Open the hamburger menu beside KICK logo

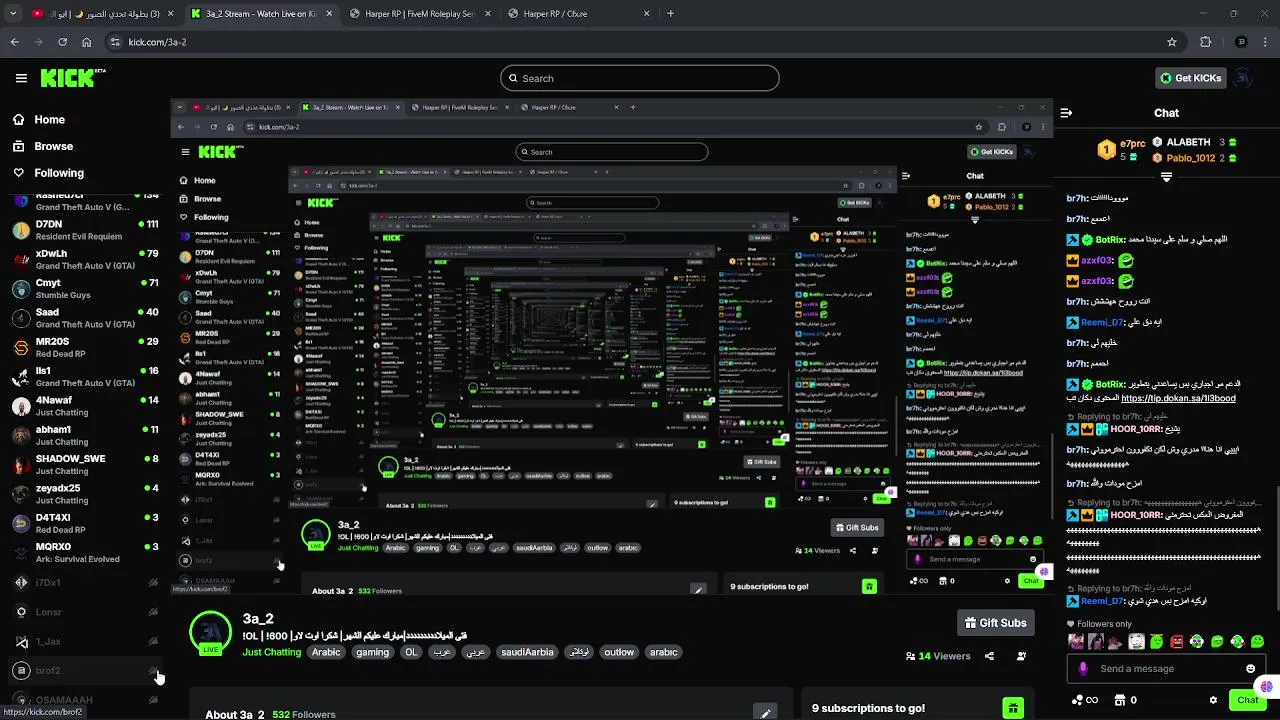click(21, 78)
